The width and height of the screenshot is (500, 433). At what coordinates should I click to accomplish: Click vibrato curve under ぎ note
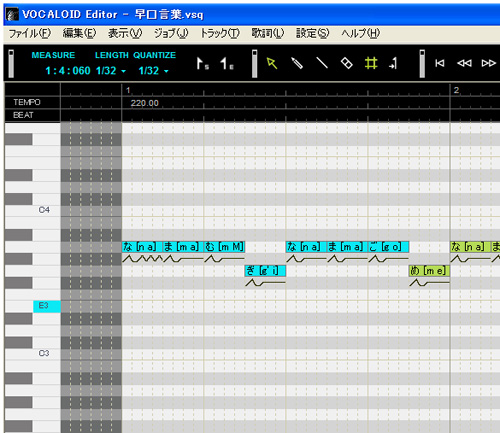point(265,283)
